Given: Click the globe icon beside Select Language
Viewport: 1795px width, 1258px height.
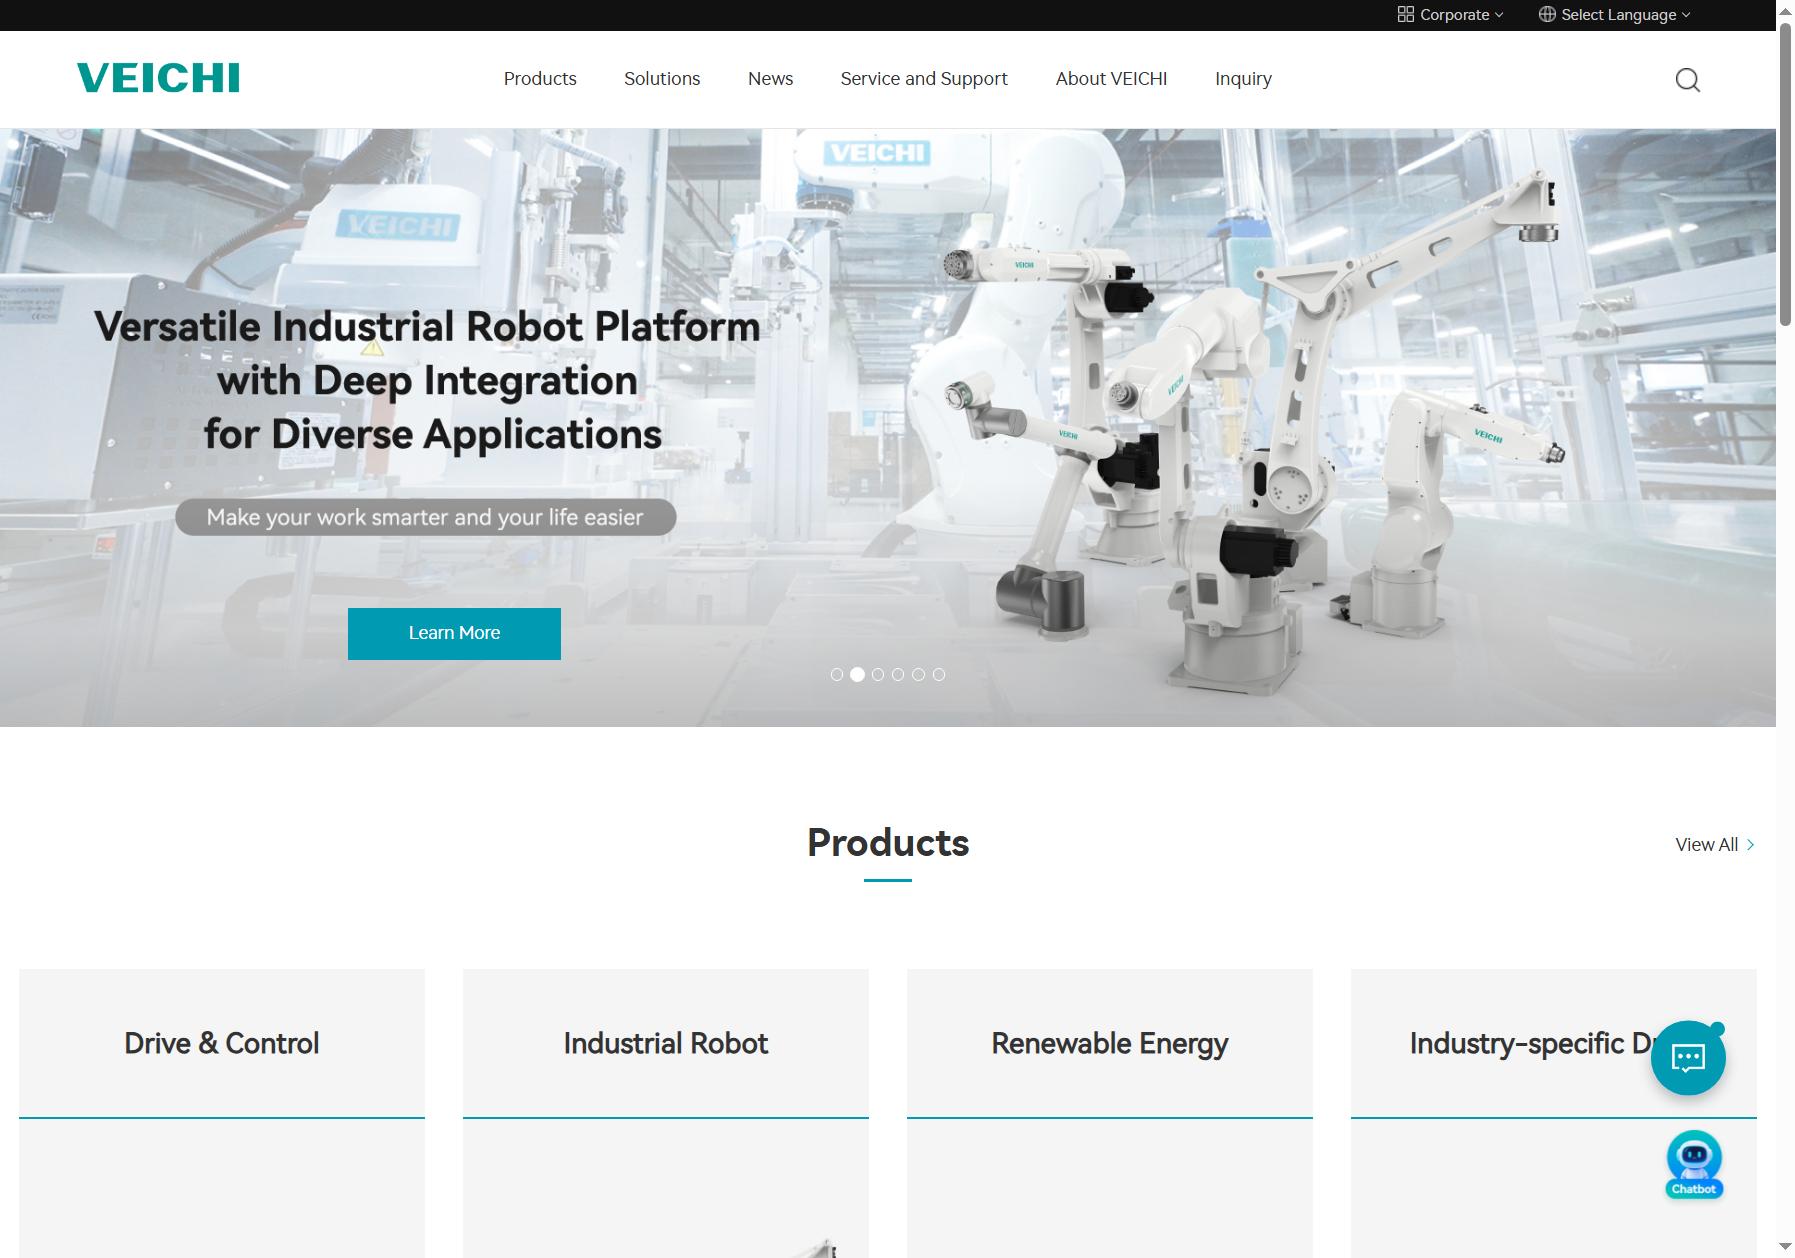Looking at the screenshot, I should (1547, 14).
